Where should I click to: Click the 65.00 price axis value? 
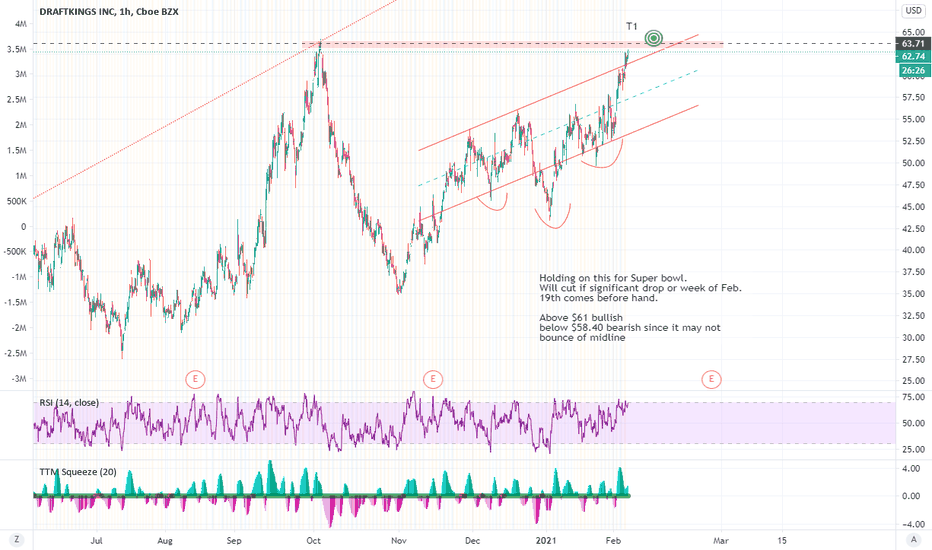(x=913, y=32)
